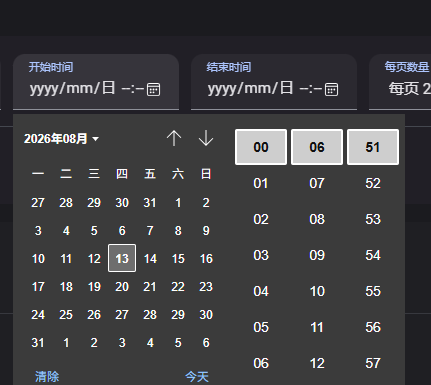
Task: Select day 12 in the calendar
Action: coord(94,258)
